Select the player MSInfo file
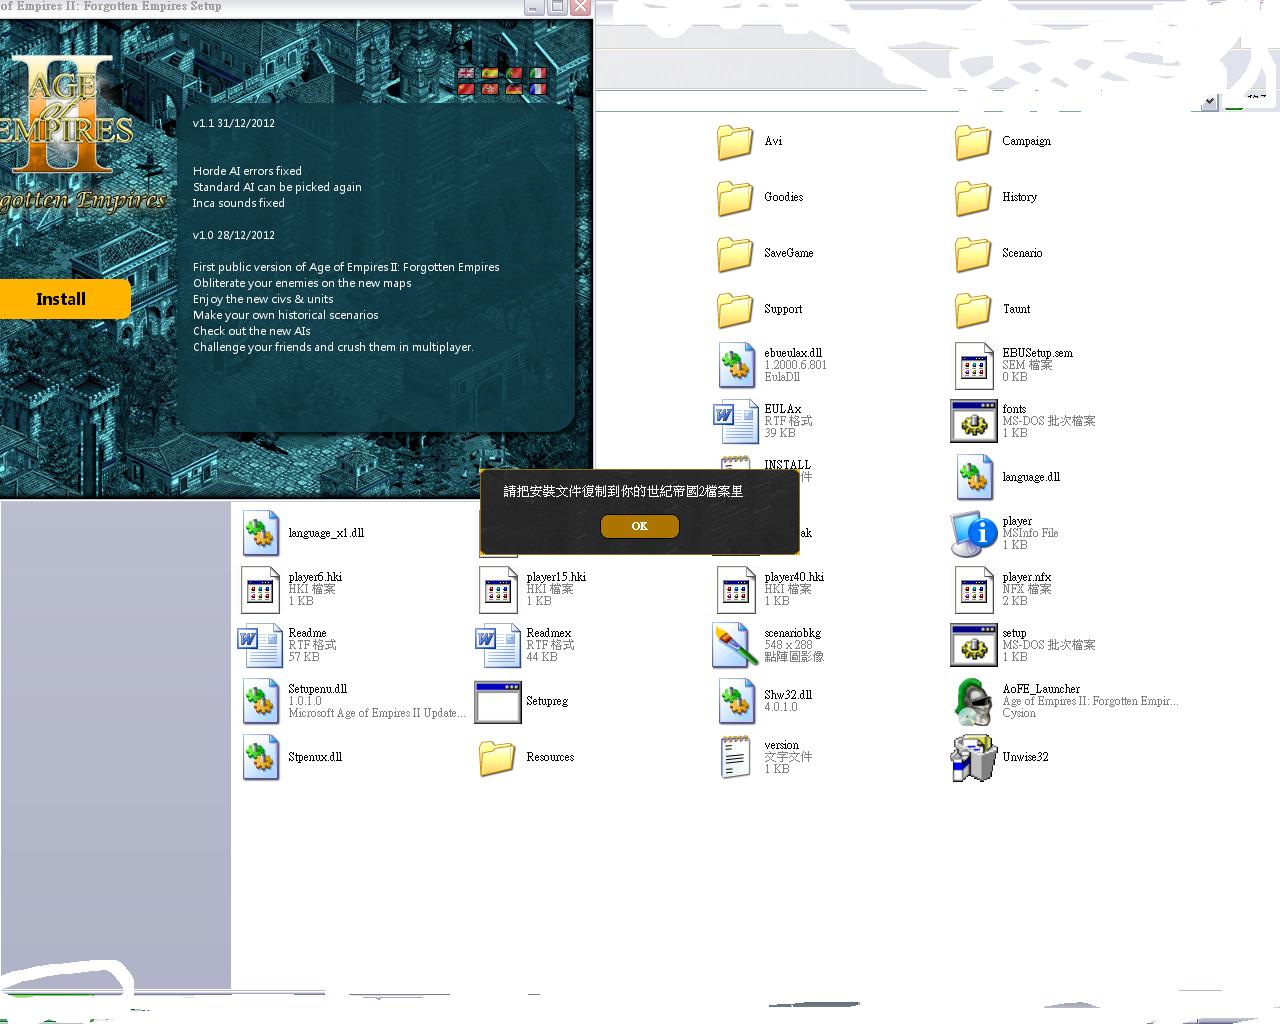This screenshot has height=1024, width=1280. tap(973, 533)
